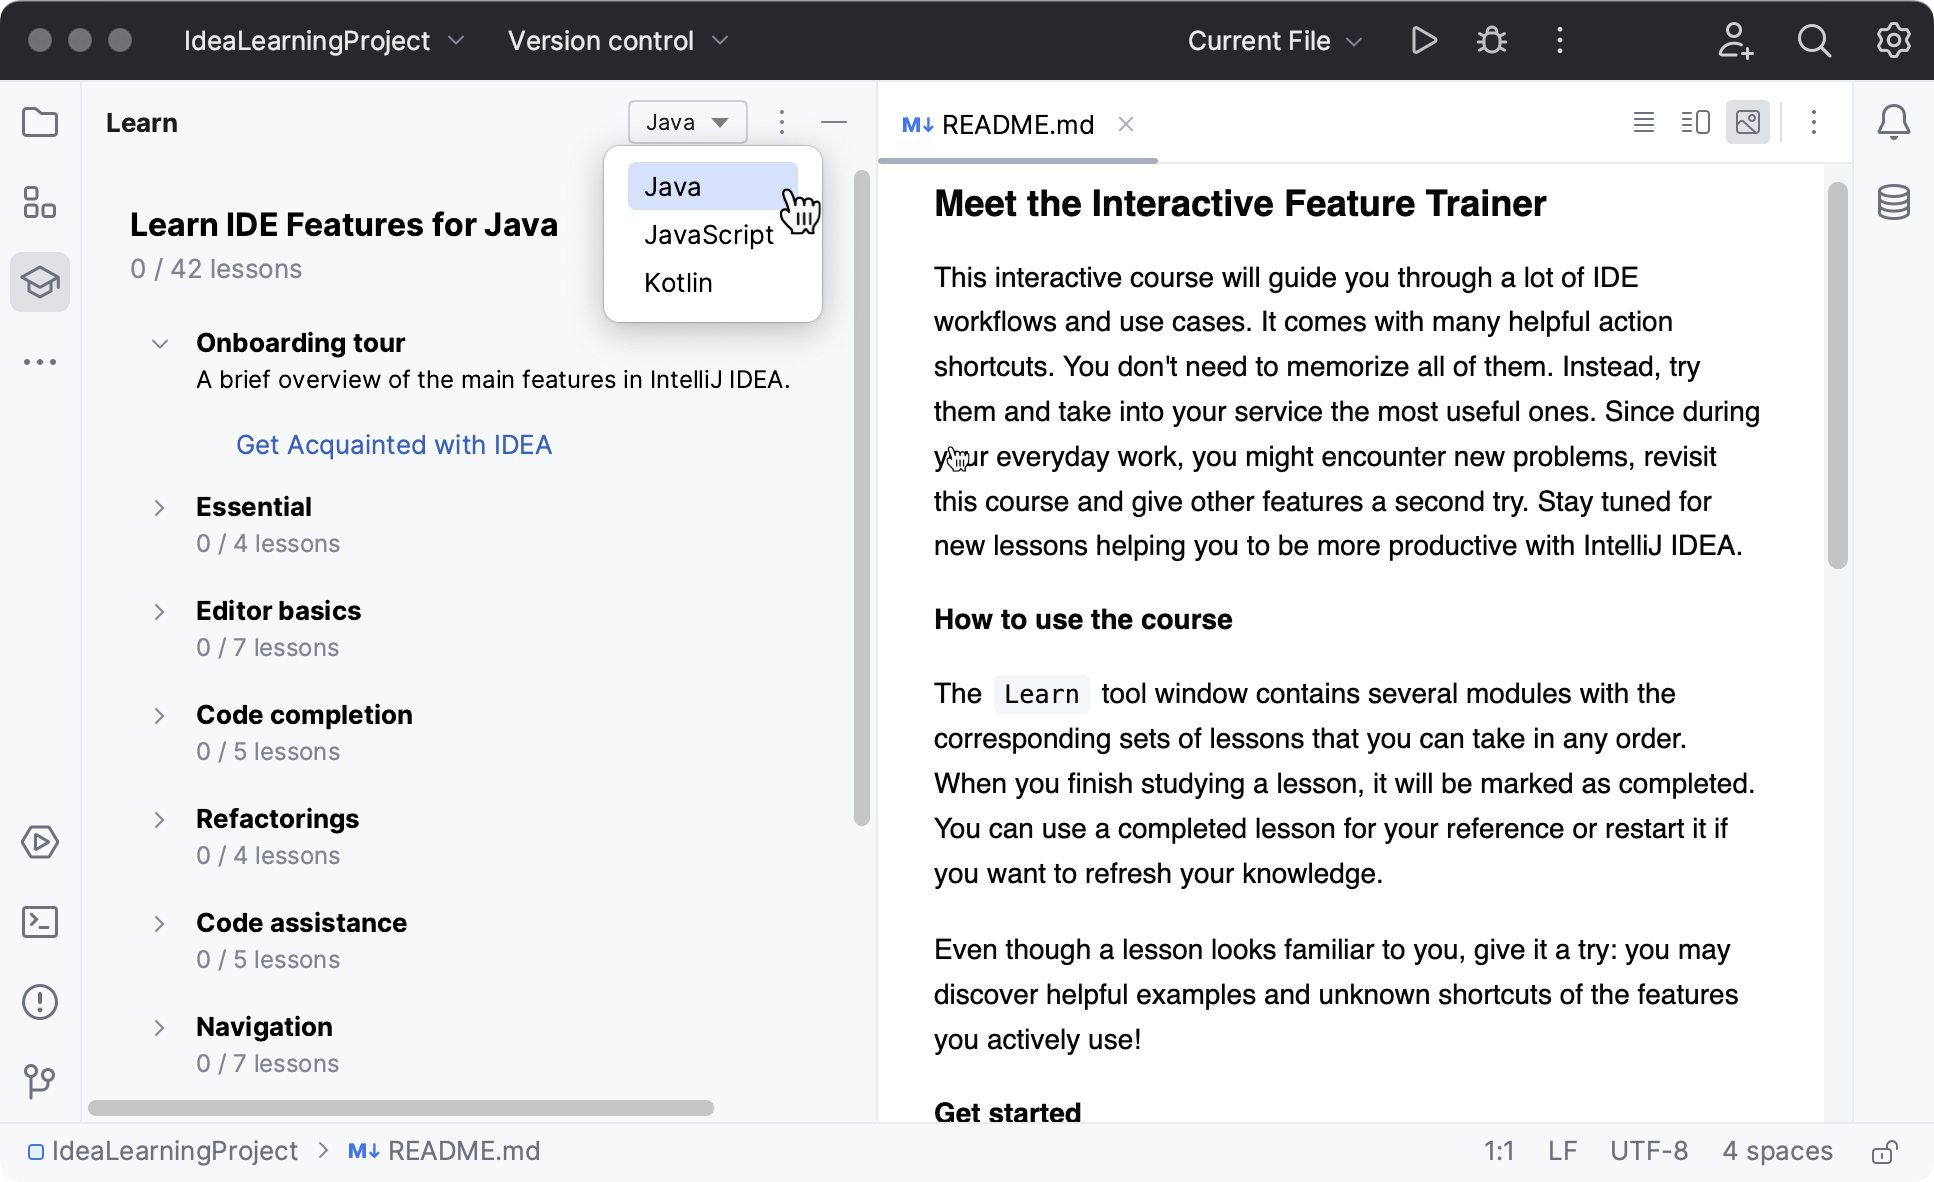Open the Project tool window folder icon
The image size is (1934, 1182).
40,123
